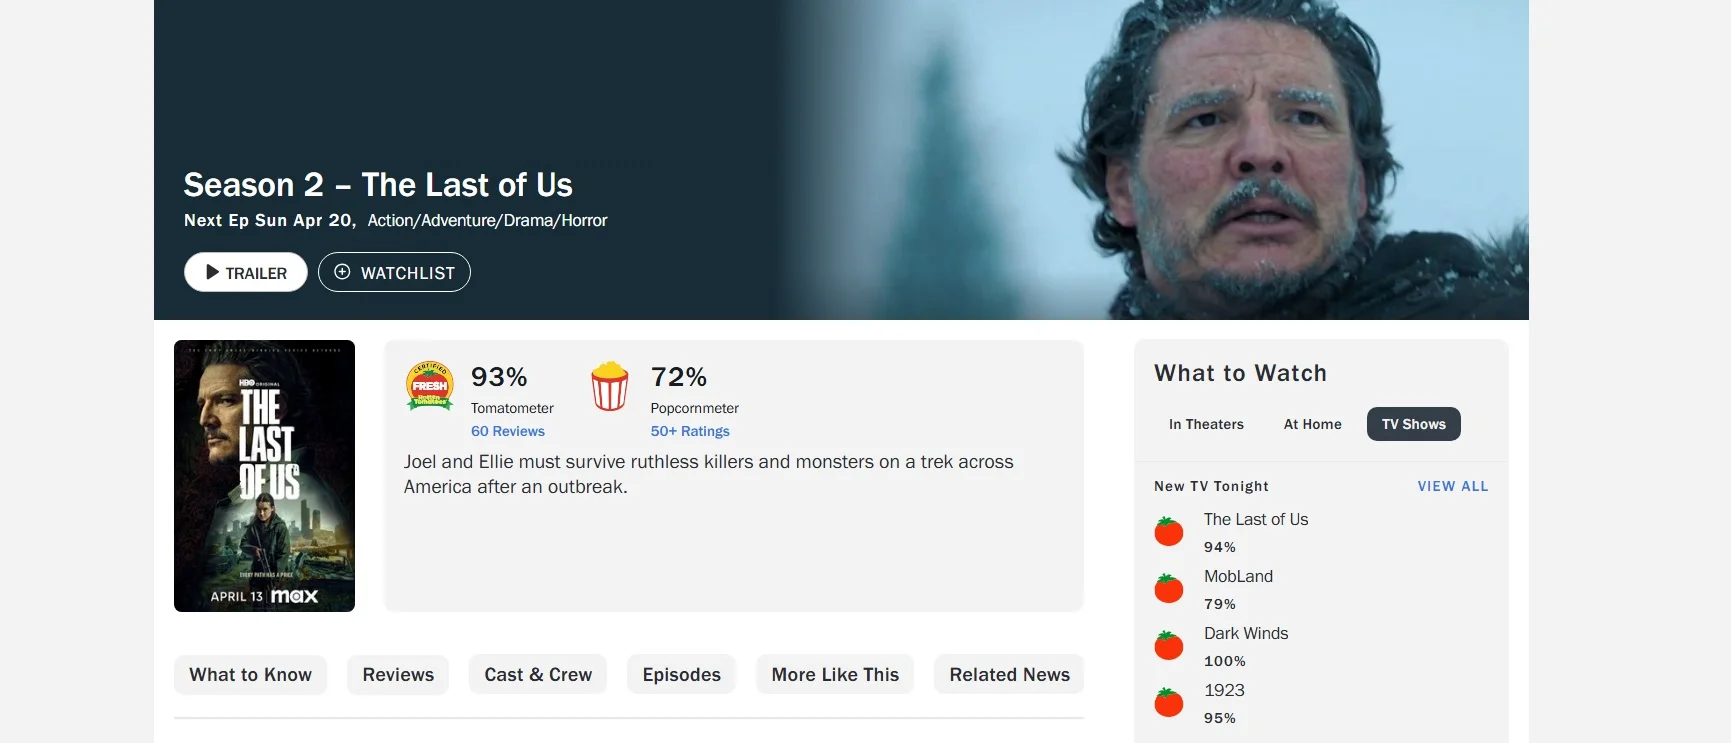Click the tomato icon beside Dark Winds
Screen dimensions: 1731x743
pyautogui.click(x=1169, y=645)
